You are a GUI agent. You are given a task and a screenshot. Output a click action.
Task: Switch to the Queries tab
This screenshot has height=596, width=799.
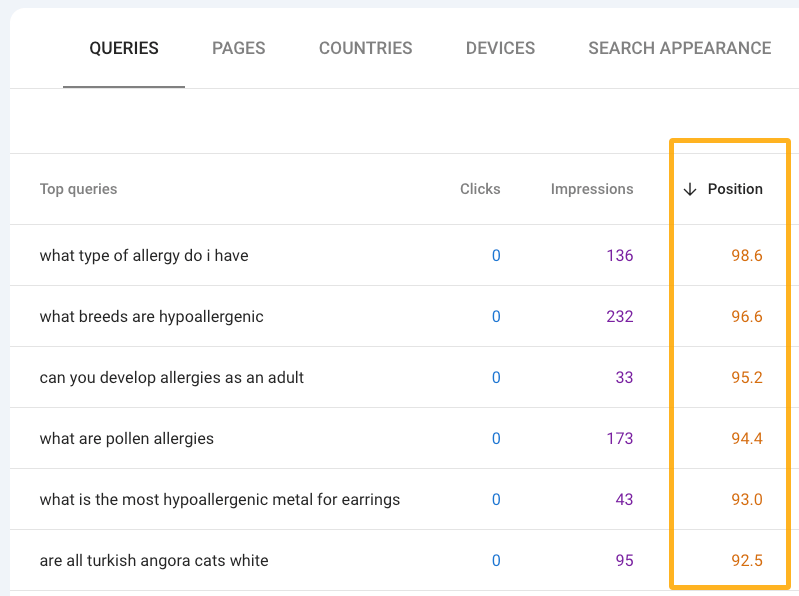[x=124, y=48]
